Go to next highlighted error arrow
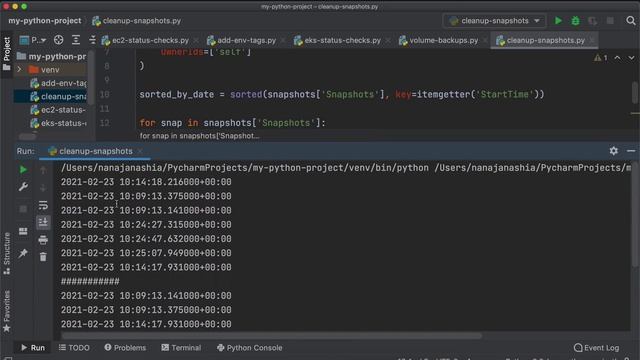The width and height of the screenshot is (640, 360). (x=631, y=58)
